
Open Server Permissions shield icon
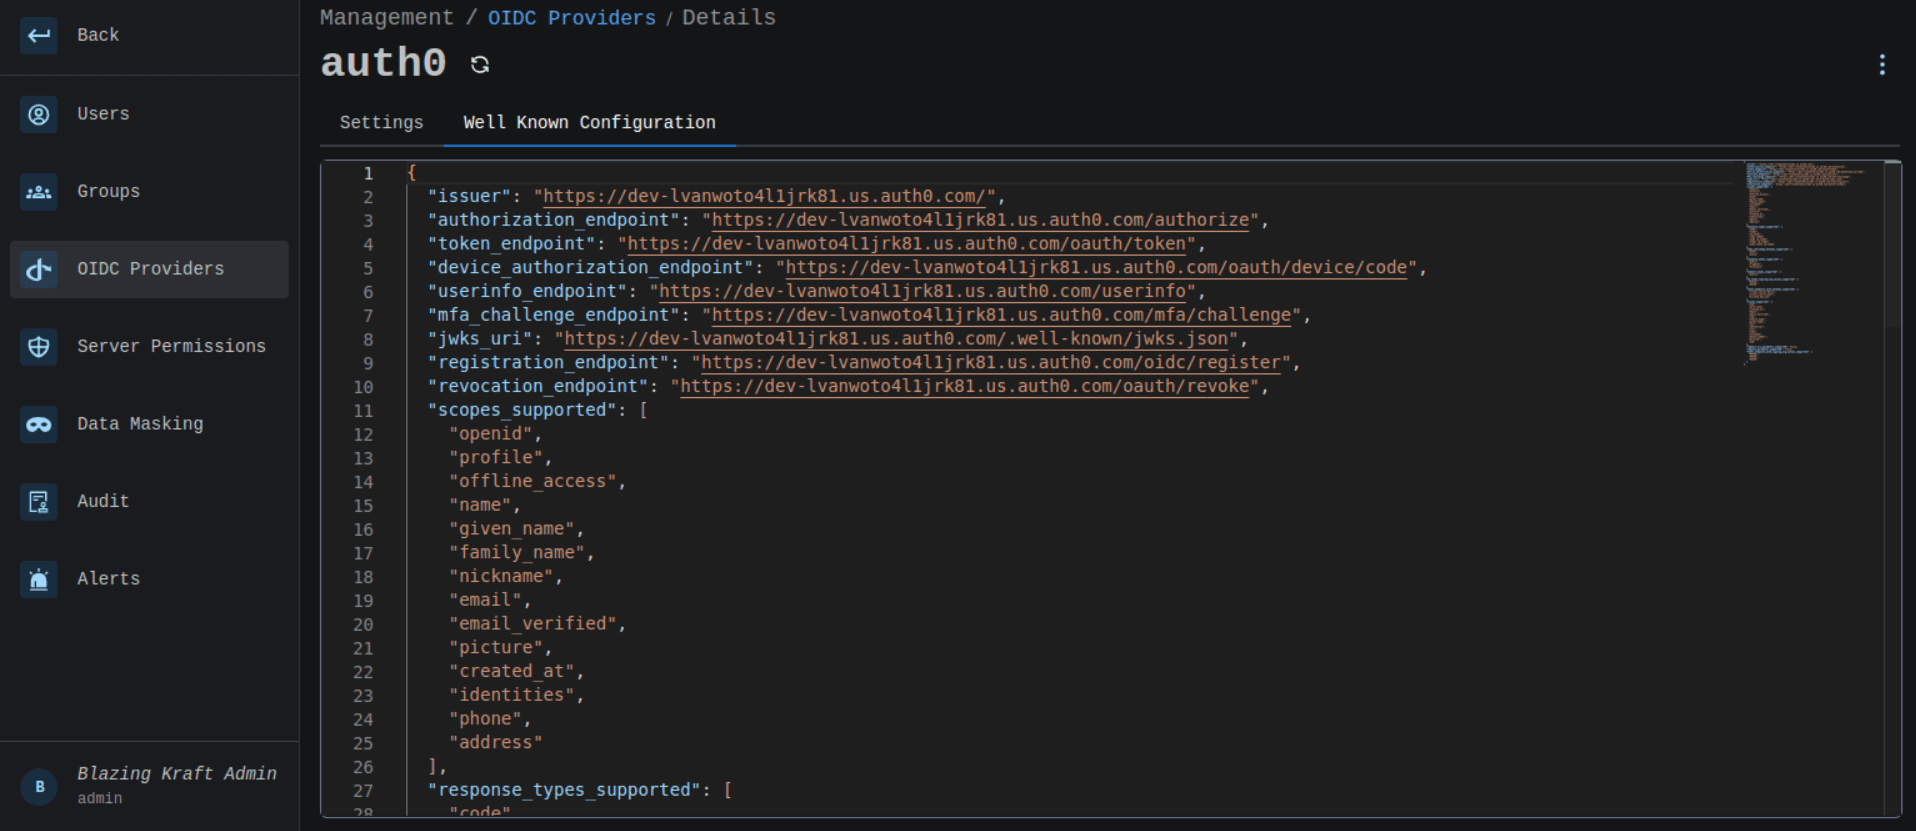[x=39, y=347]
